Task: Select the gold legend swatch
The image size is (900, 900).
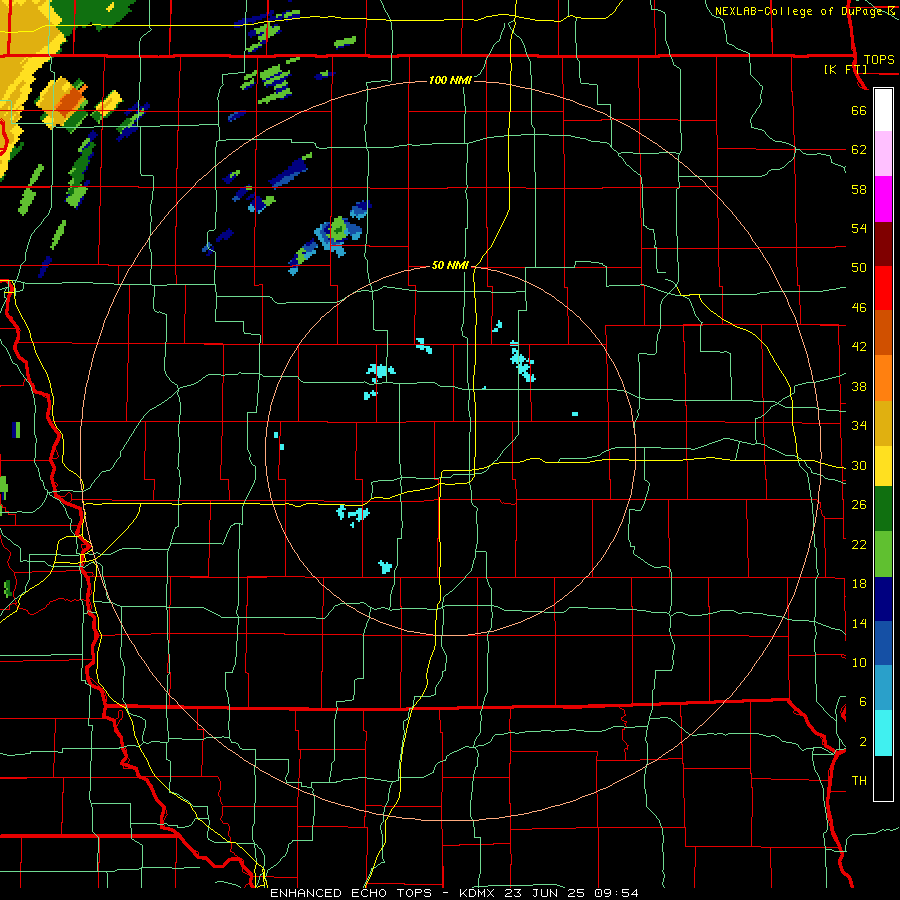Action: [883, 423]
